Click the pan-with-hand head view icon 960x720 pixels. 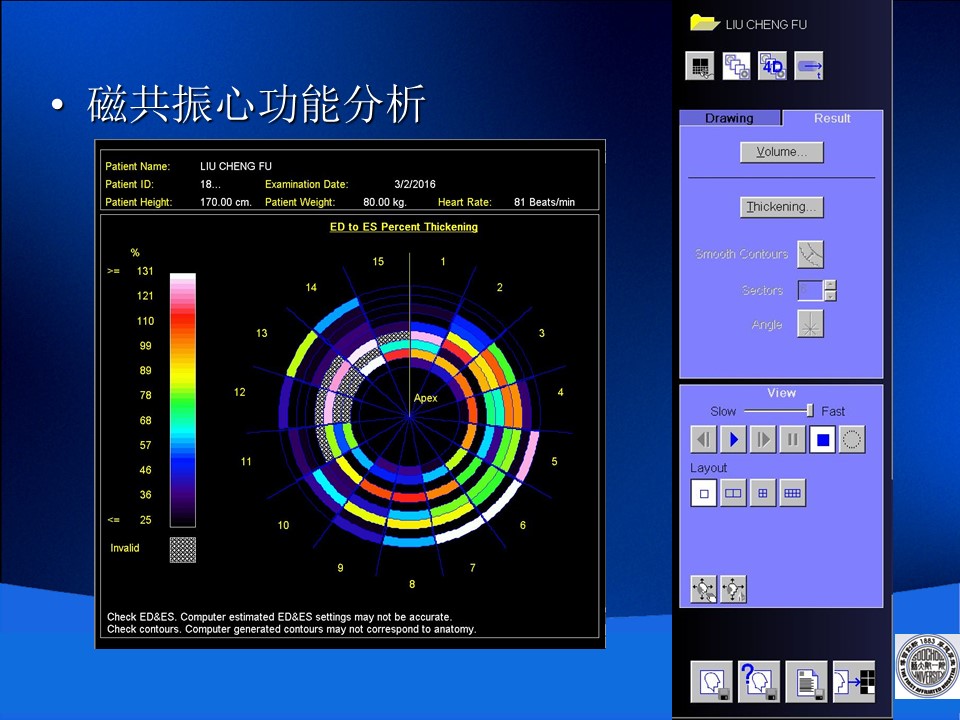coord(703,589)
